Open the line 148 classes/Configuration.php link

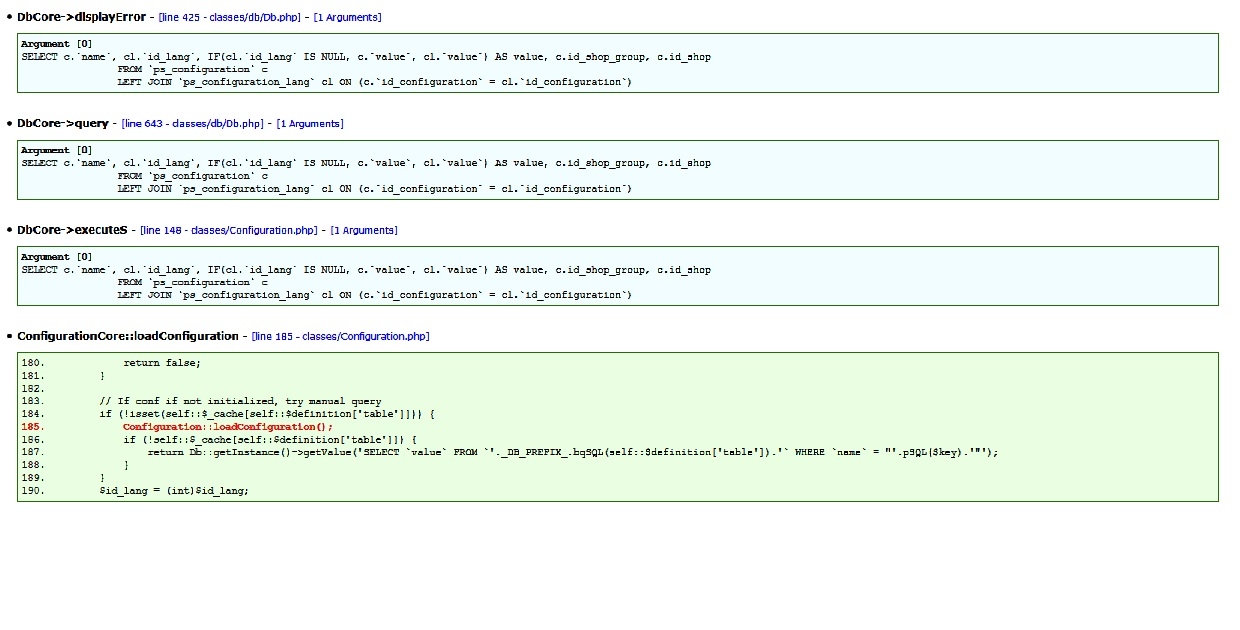pyautogui.click(x=230, y=230)
